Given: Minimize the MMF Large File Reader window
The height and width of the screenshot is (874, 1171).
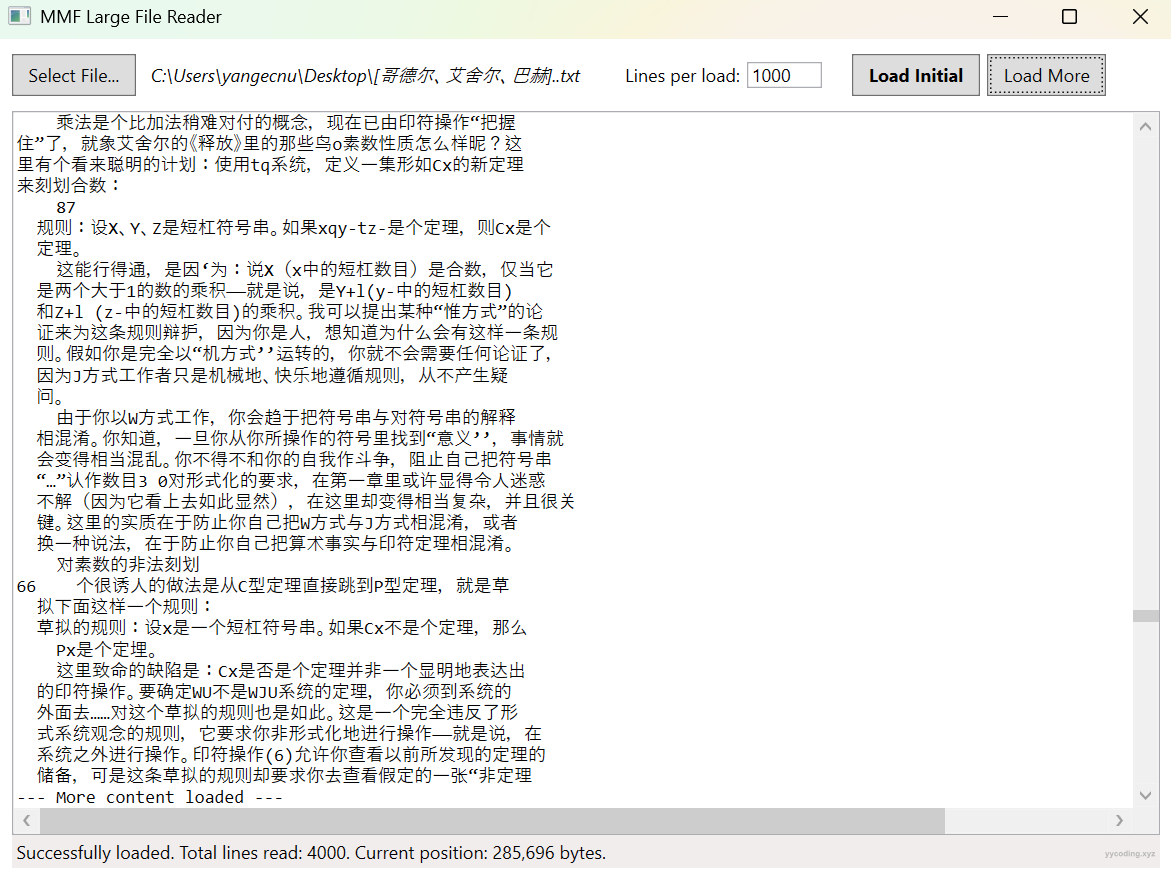Looking at the screenshot, I should click(x=1001, y=16).
